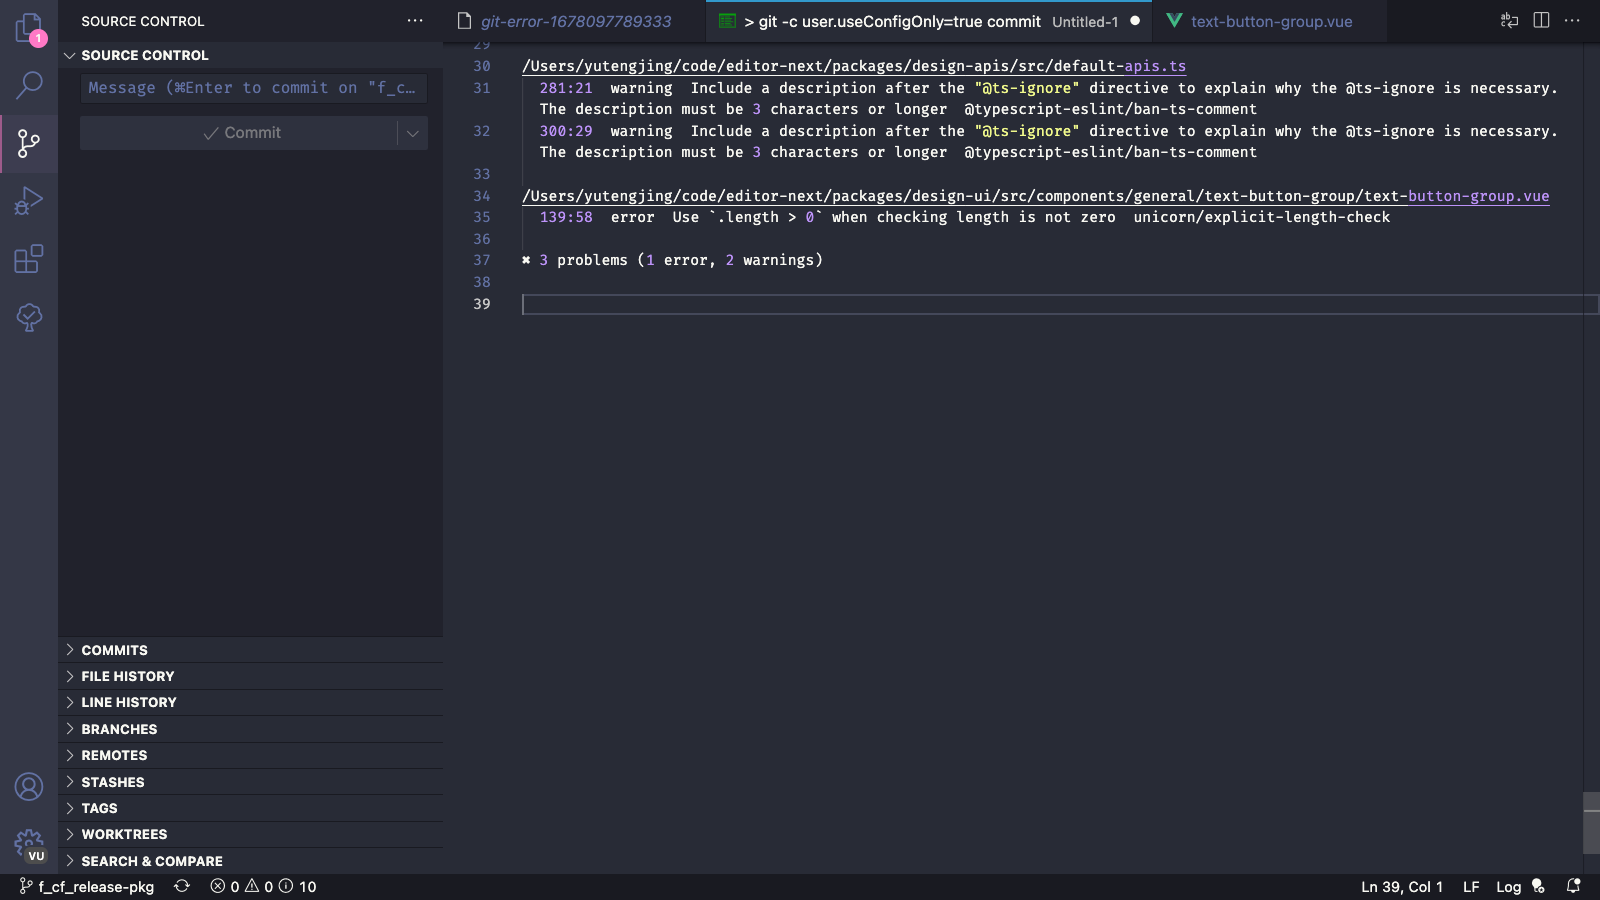Open the Commit options dropdown arrow
1600x900 pixels.
click(413, 132)
